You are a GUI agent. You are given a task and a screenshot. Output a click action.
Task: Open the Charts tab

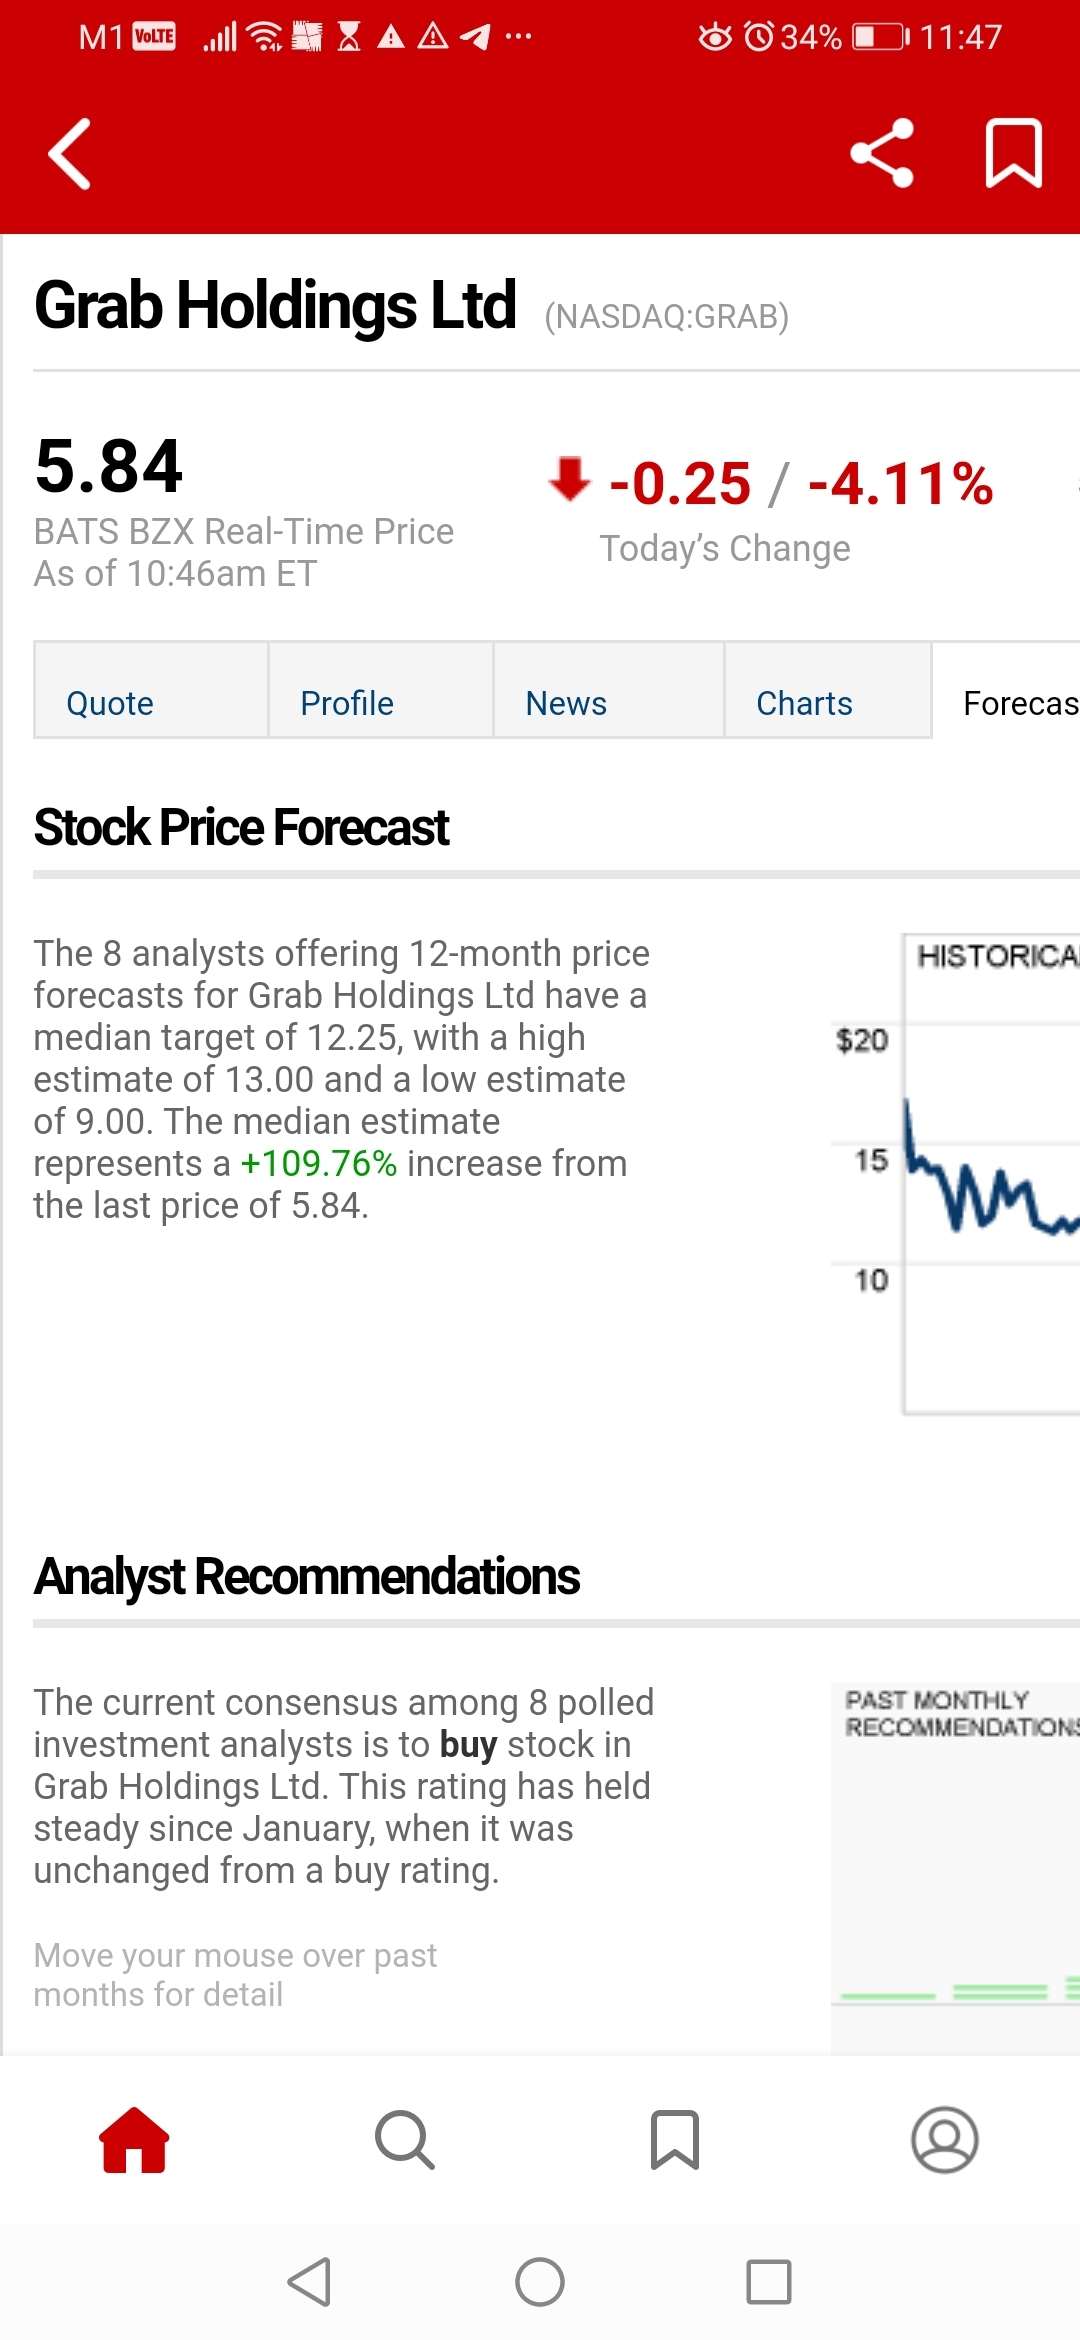804,703
